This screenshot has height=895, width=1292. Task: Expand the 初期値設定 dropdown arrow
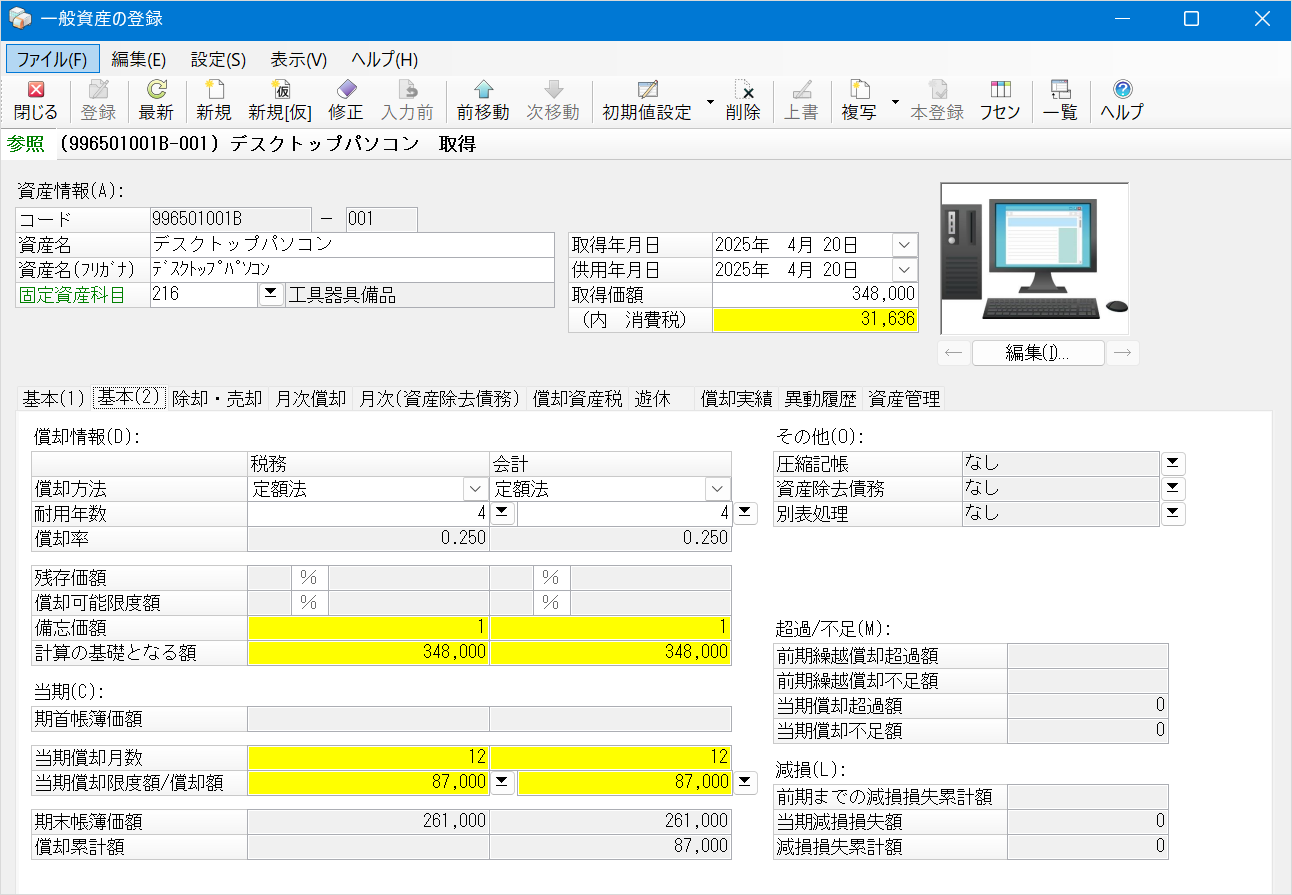[710, 101]
